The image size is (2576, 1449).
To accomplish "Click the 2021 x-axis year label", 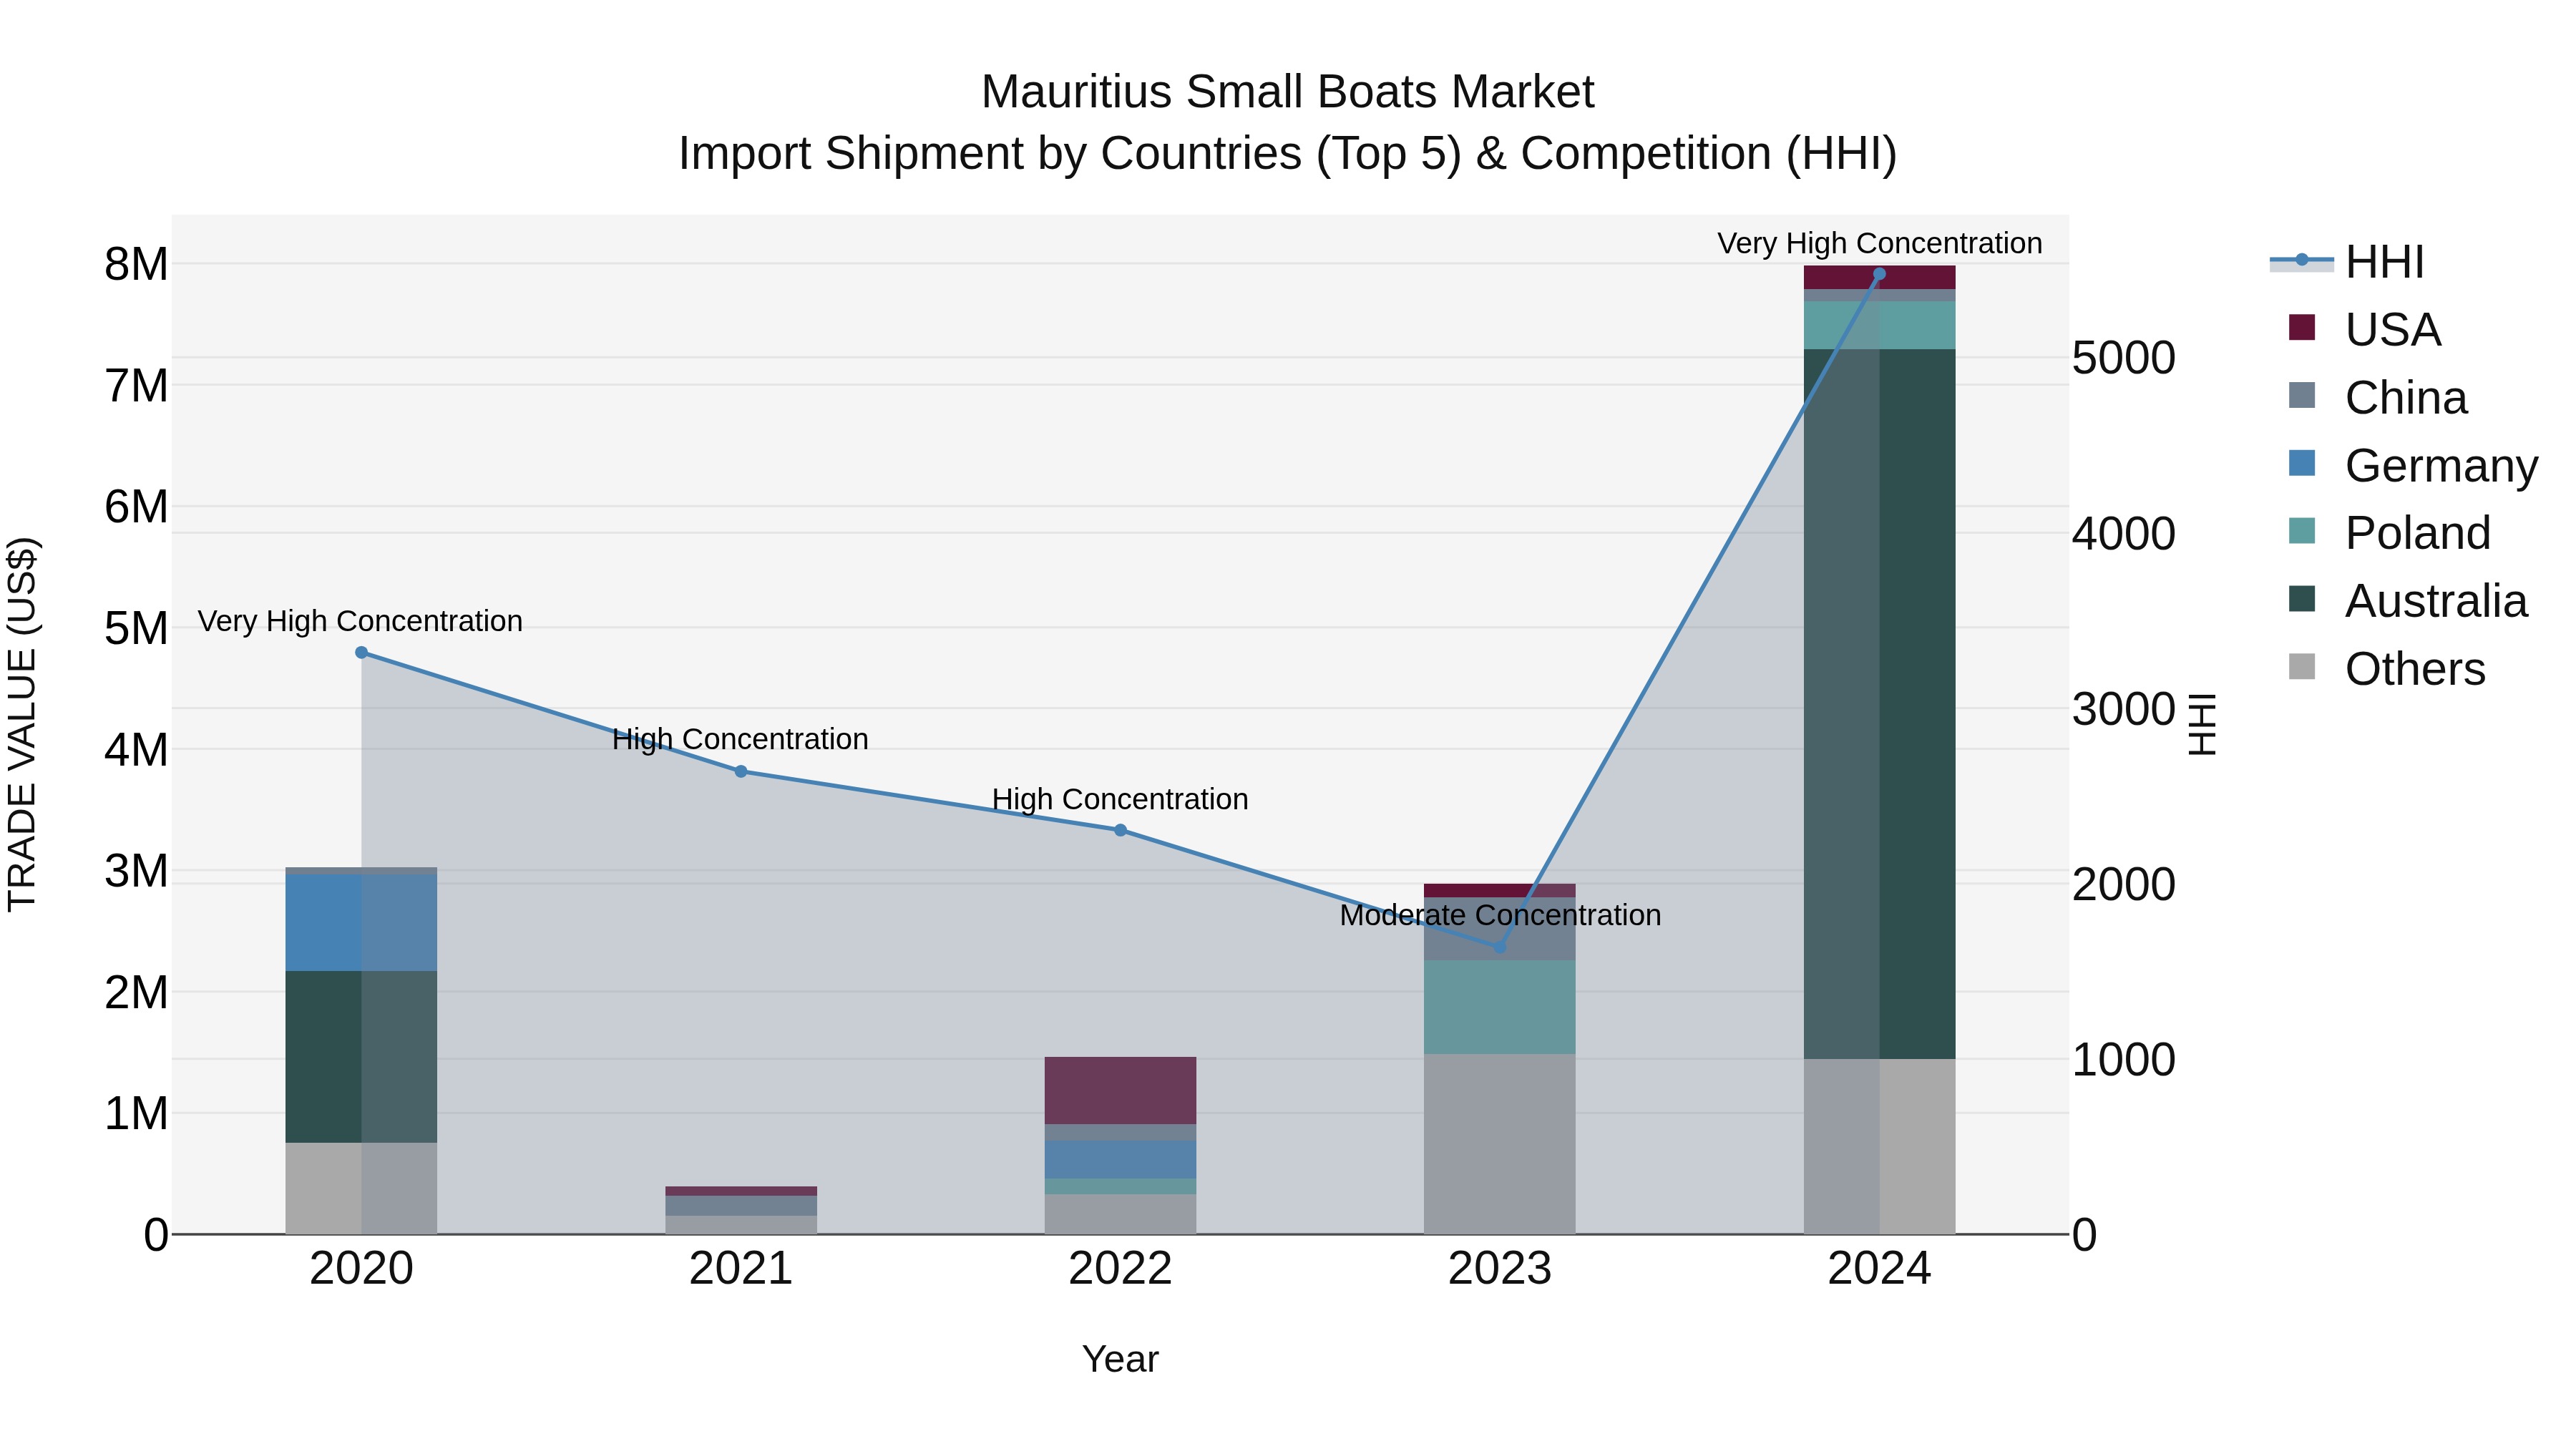I will [x=741, y=1269].
